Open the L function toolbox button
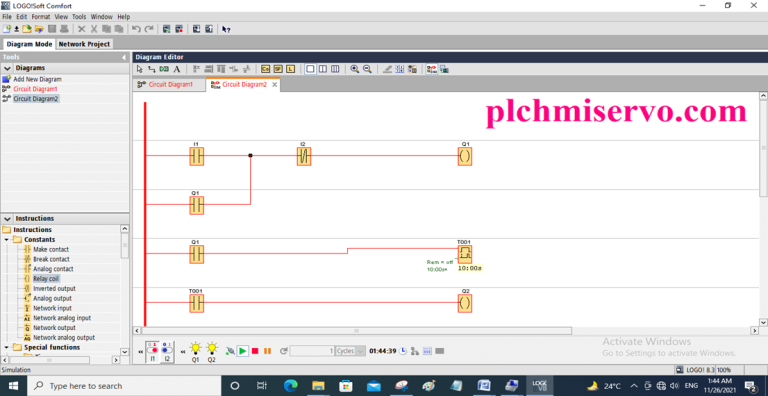This screenshot has width=768, height=396. tap(290, 69)
